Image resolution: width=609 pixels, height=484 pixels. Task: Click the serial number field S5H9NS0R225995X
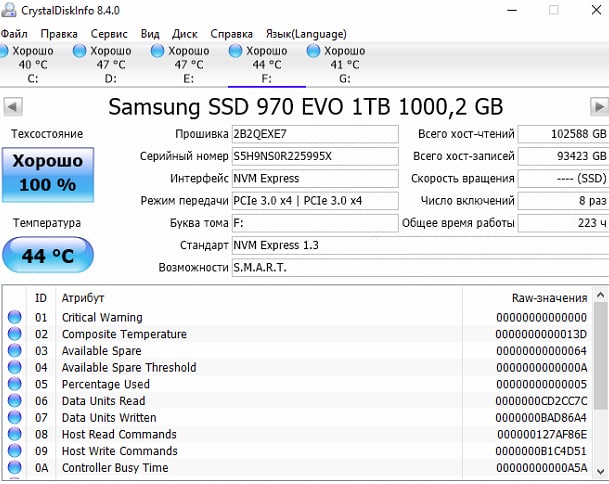(315, 156)
